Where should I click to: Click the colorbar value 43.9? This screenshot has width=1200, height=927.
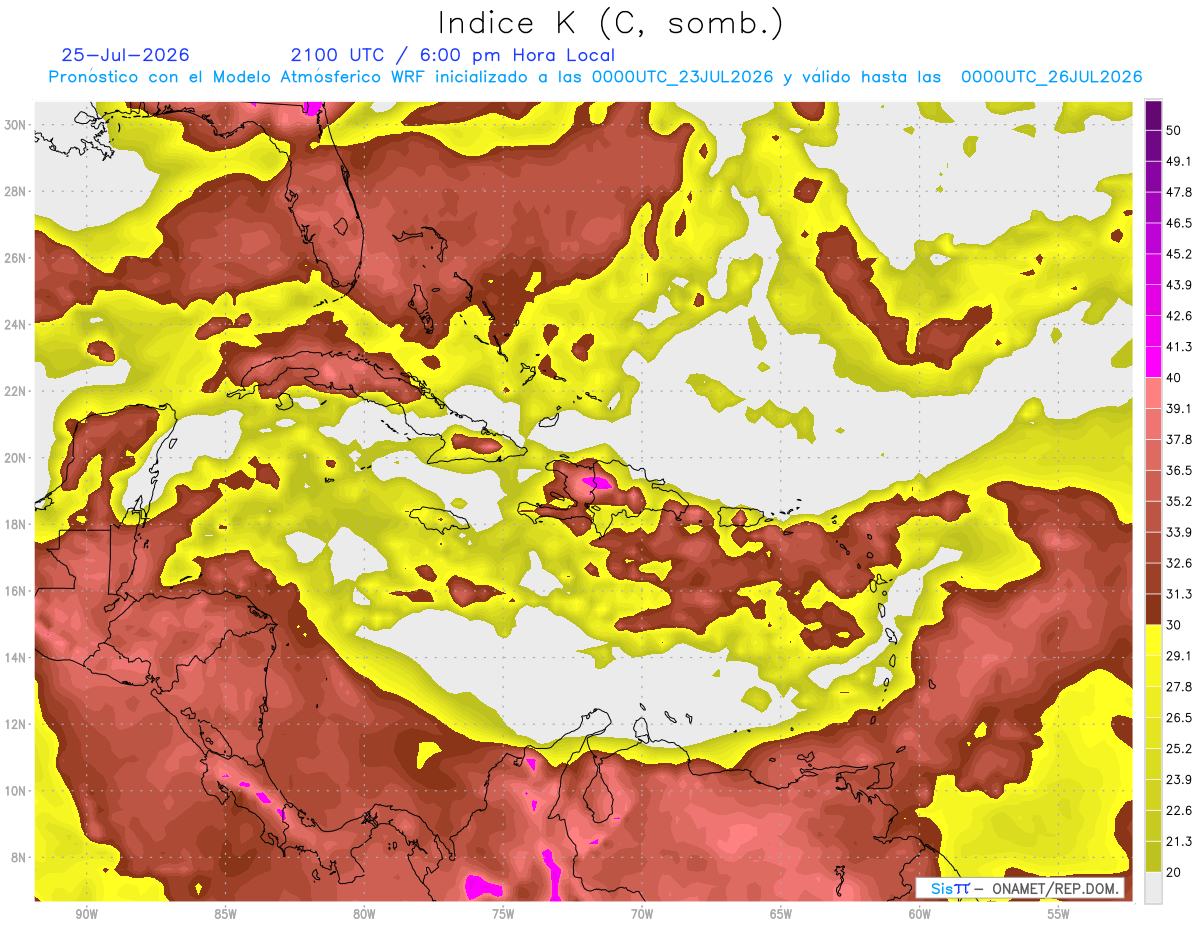[x=1179, y=285]
